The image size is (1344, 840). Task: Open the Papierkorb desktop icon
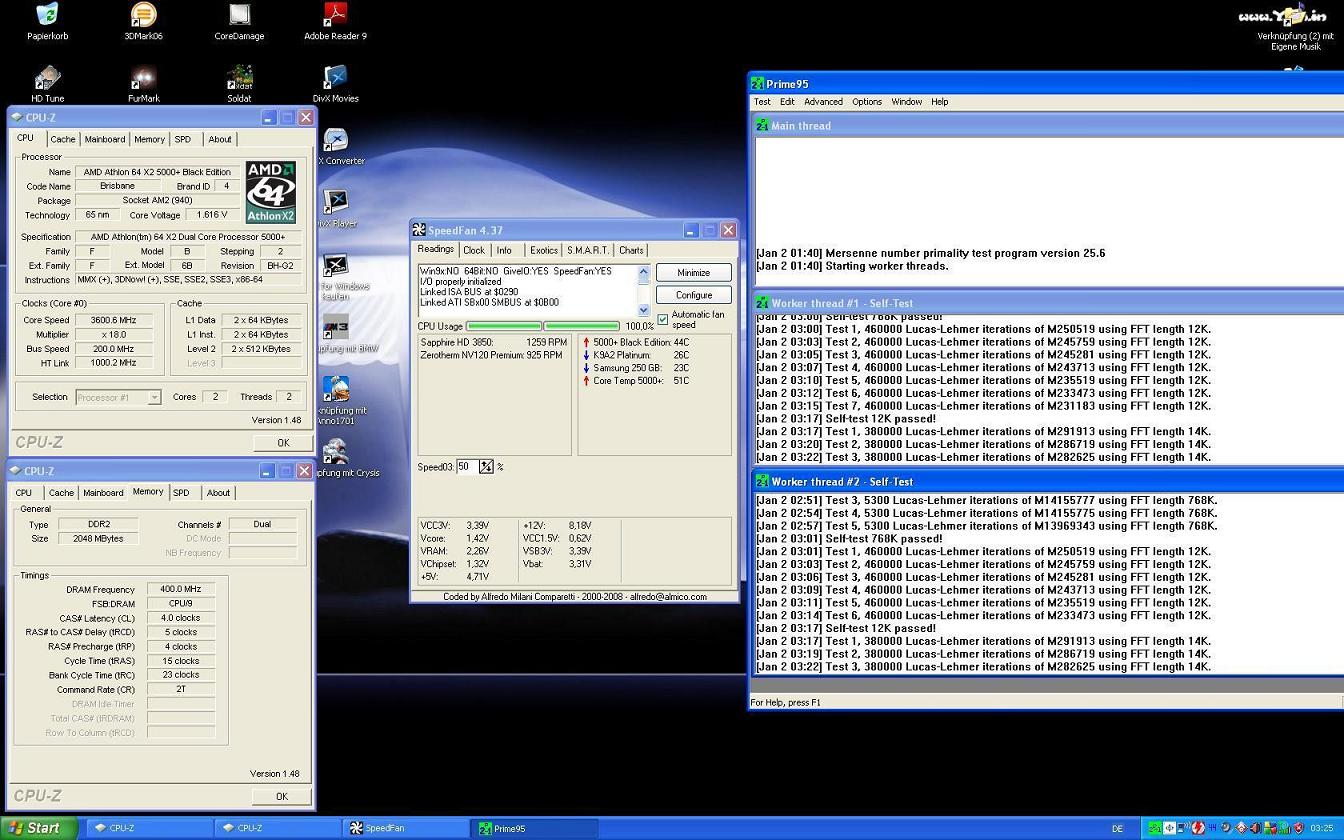[47, 15]
